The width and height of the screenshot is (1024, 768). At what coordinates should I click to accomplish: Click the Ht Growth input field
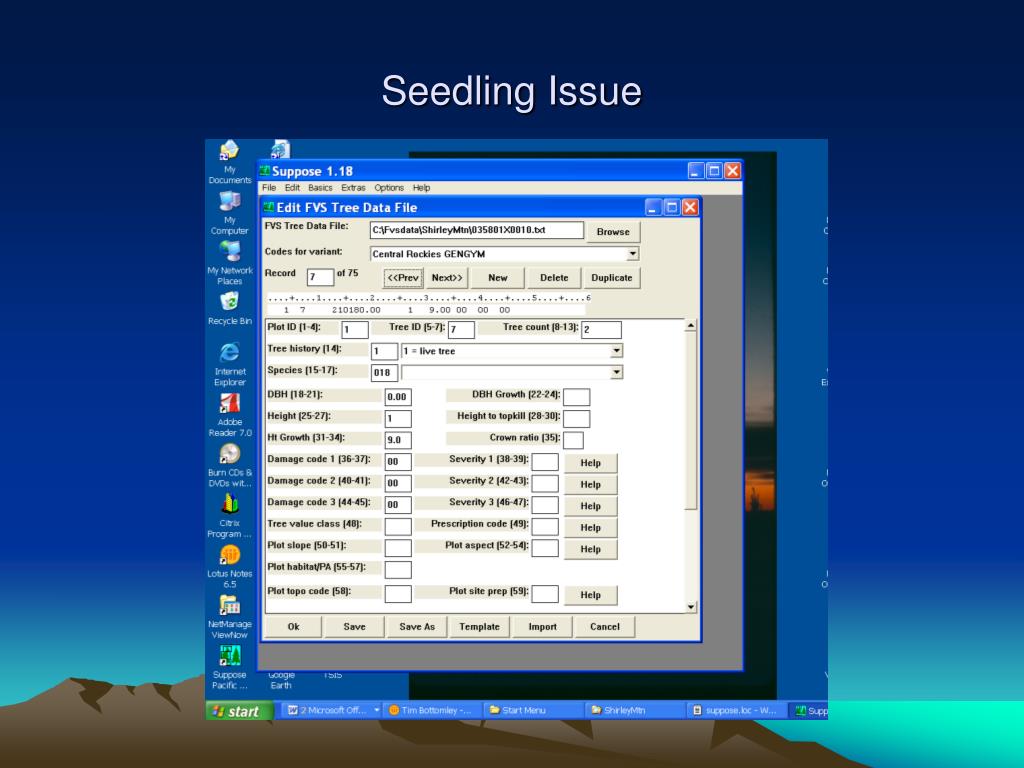(x=398, y=440)
